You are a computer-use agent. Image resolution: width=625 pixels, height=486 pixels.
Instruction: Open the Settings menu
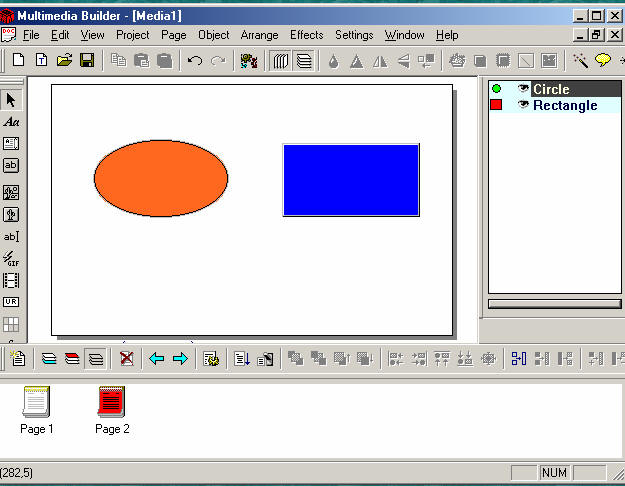point(354,35)
